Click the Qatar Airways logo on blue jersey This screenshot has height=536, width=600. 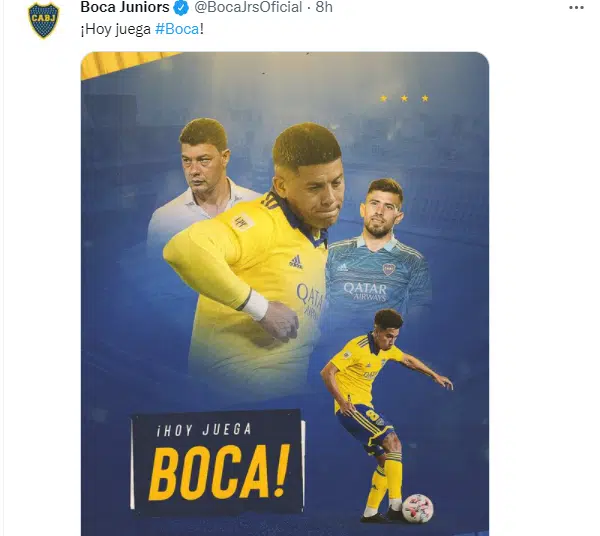[x=365, y=292]
